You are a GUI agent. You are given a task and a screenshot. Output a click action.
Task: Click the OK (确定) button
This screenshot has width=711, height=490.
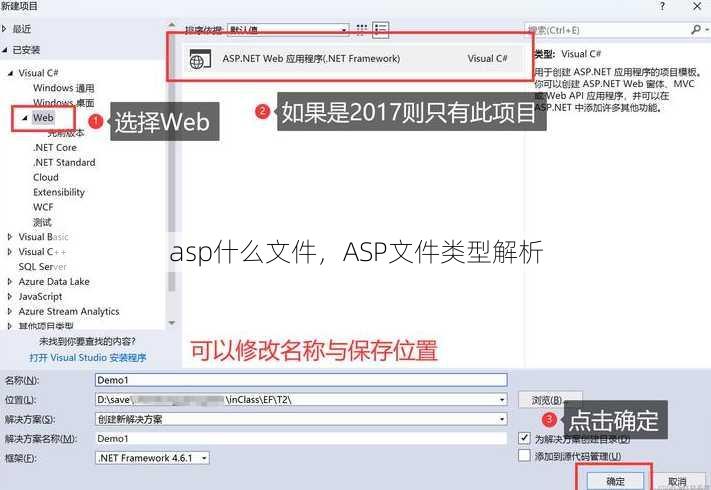click(x=615, y=481)
